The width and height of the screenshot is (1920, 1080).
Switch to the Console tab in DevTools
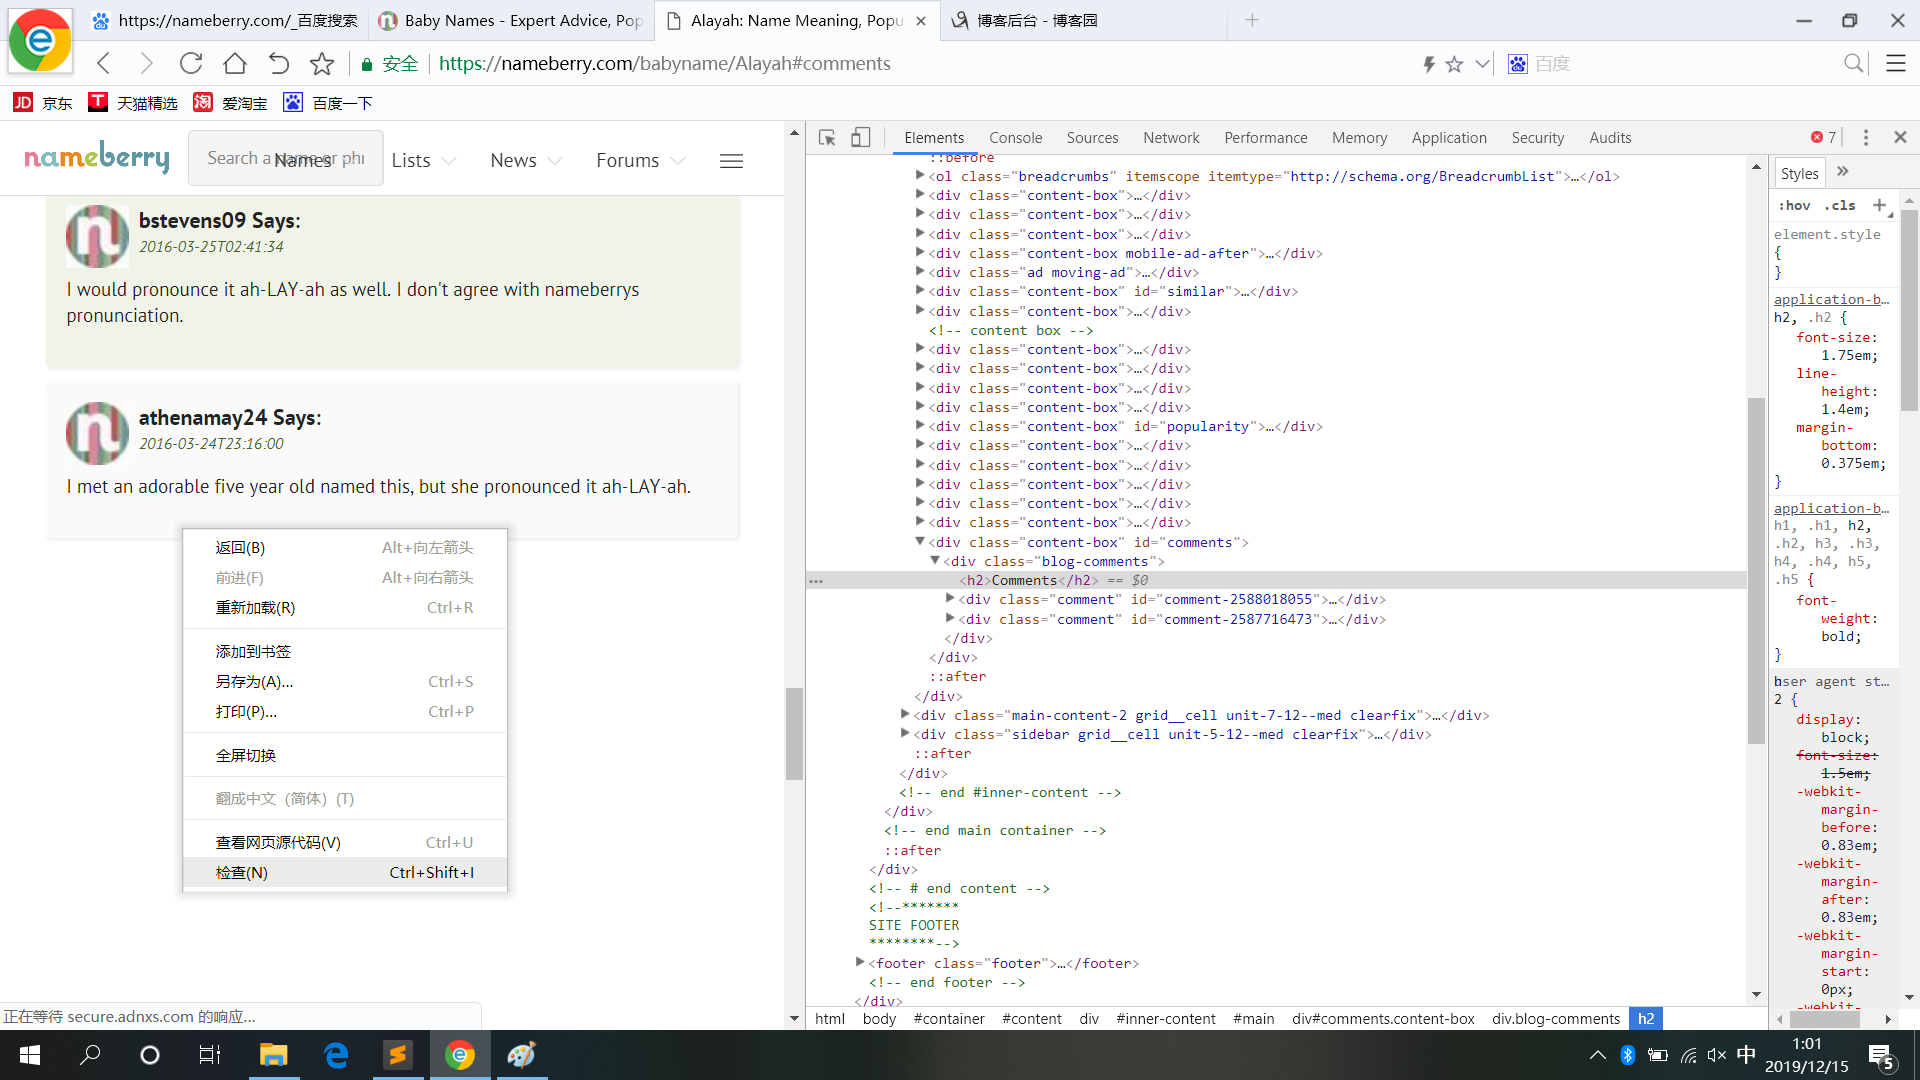[x=1015, y=138]
